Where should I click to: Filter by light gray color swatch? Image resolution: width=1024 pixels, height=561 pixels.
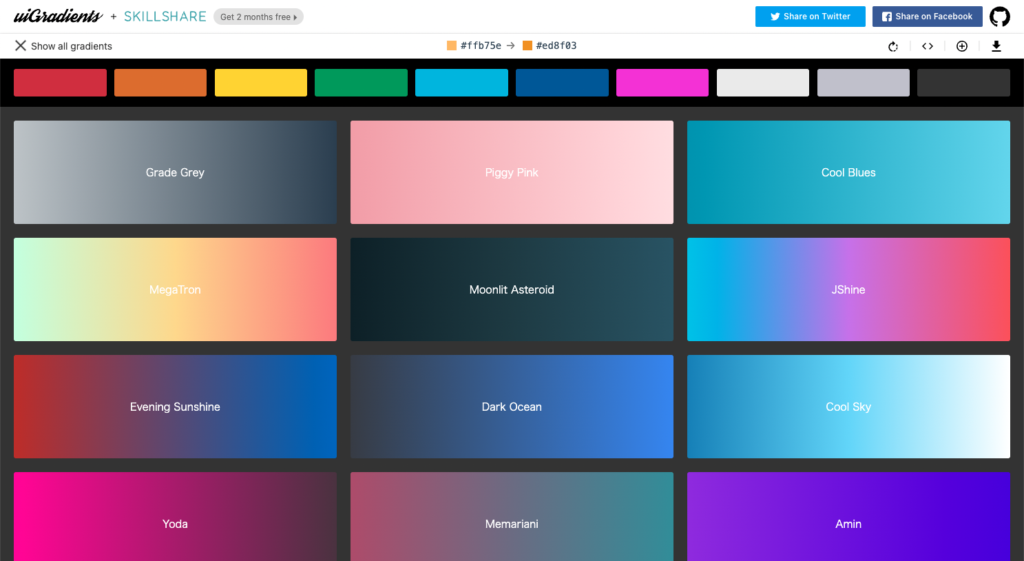click(863, 83)
